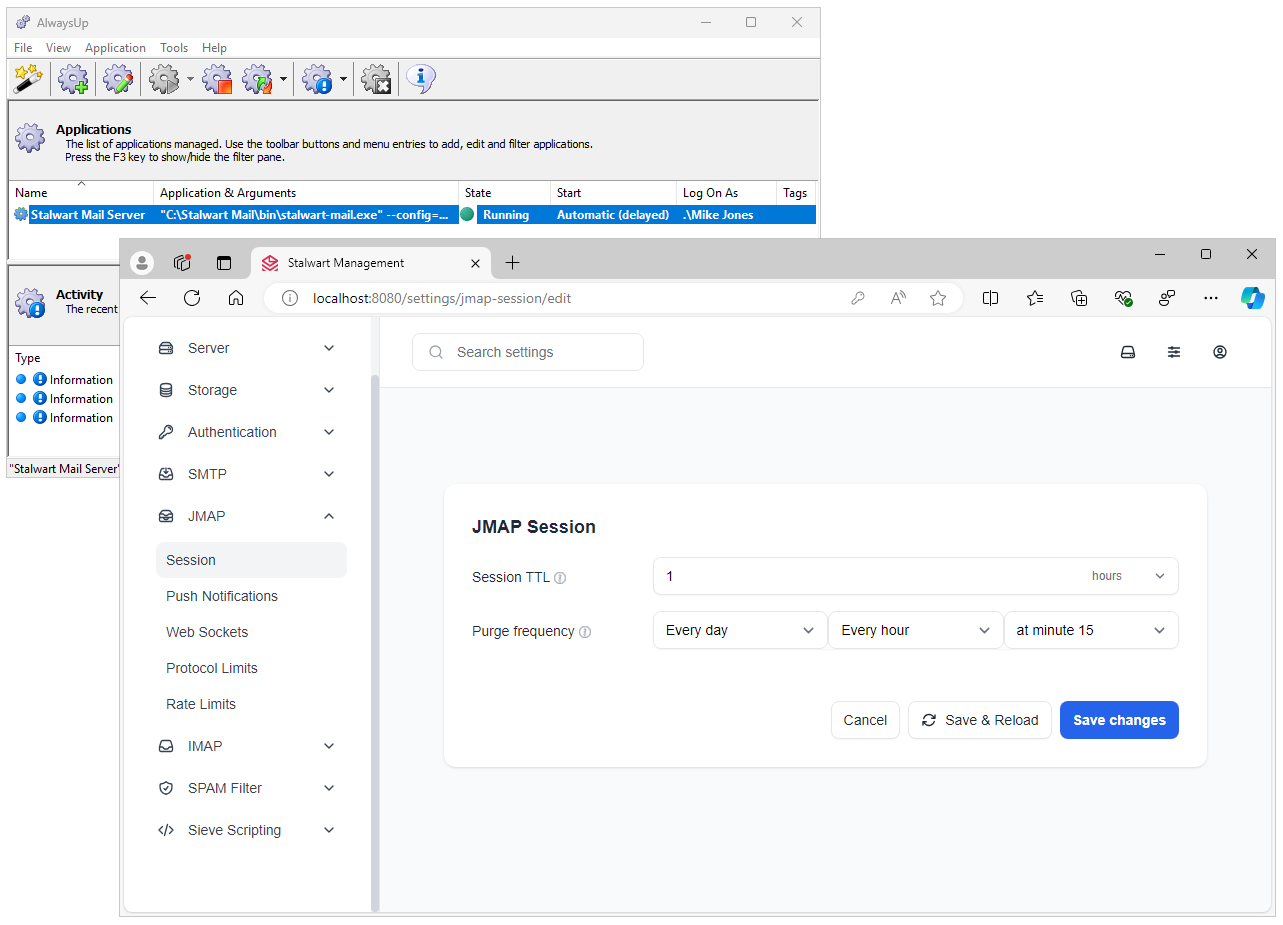
Task: Open the Tools menu in AlwaysUp
Action: click(174, 48)
